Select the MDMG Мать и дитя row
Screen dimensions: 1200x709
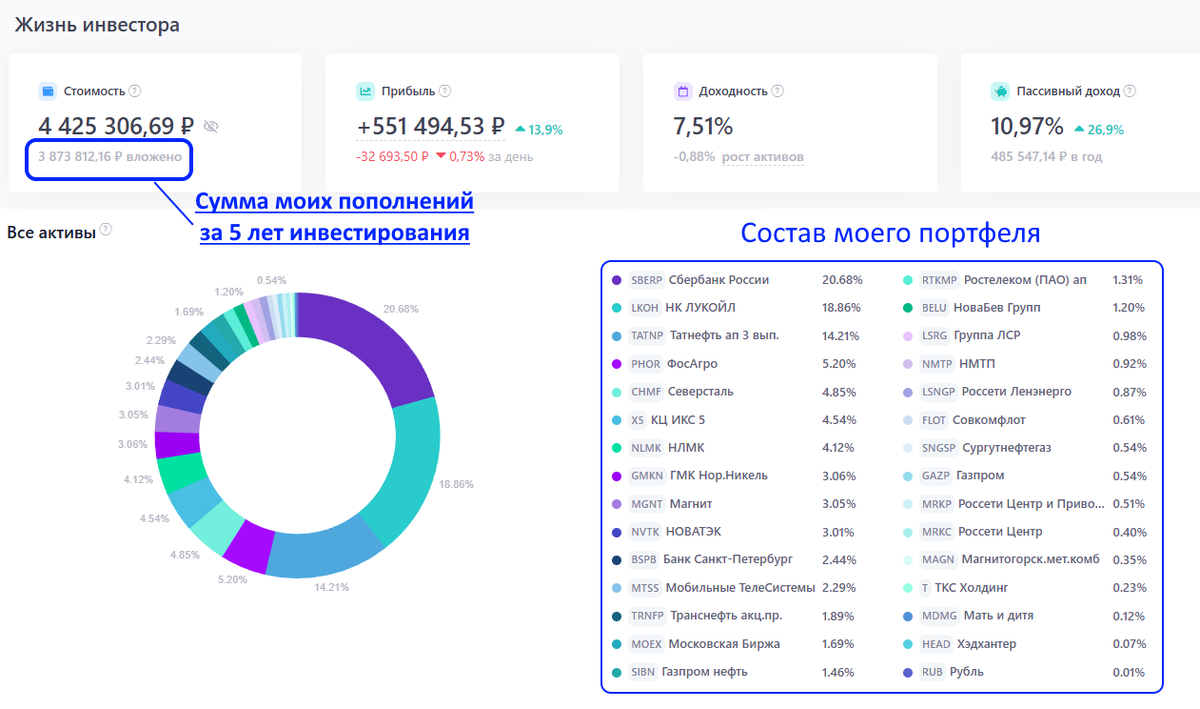pyautogui.click(x=1024, y=616)
